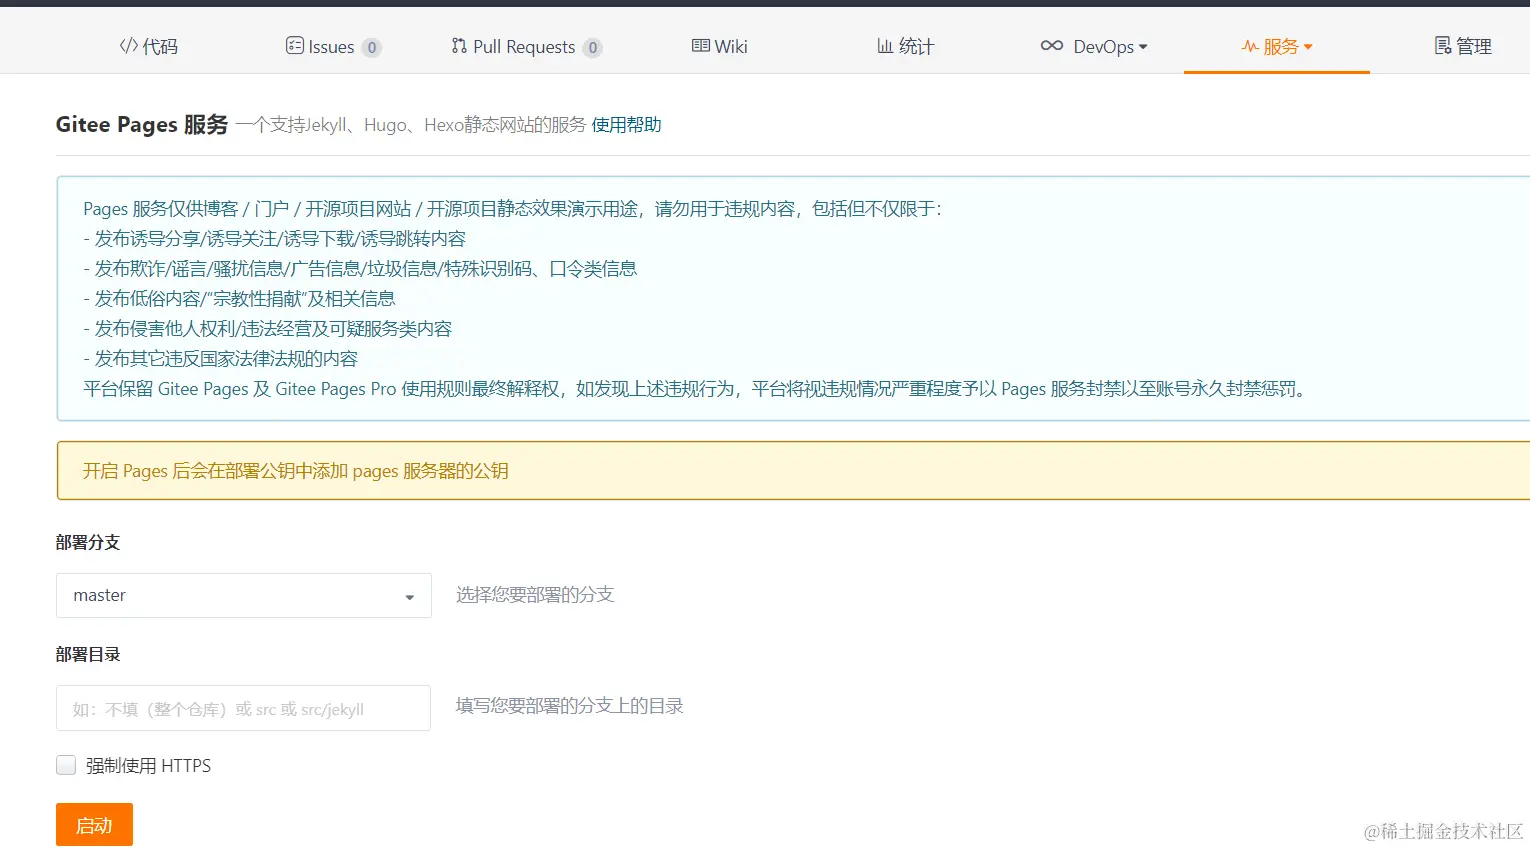Image resolution: width=1530 pixels, height=848 pixels.
Task: Click the DevOps infinity icon
Action: pos(1051,46)
